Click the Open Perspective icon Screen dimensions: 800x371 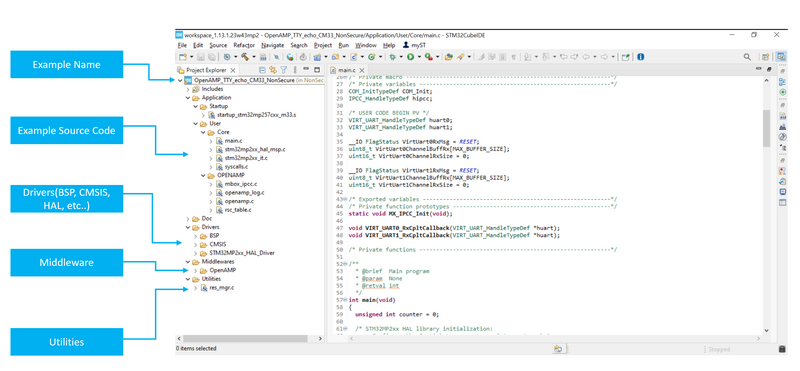766,57
